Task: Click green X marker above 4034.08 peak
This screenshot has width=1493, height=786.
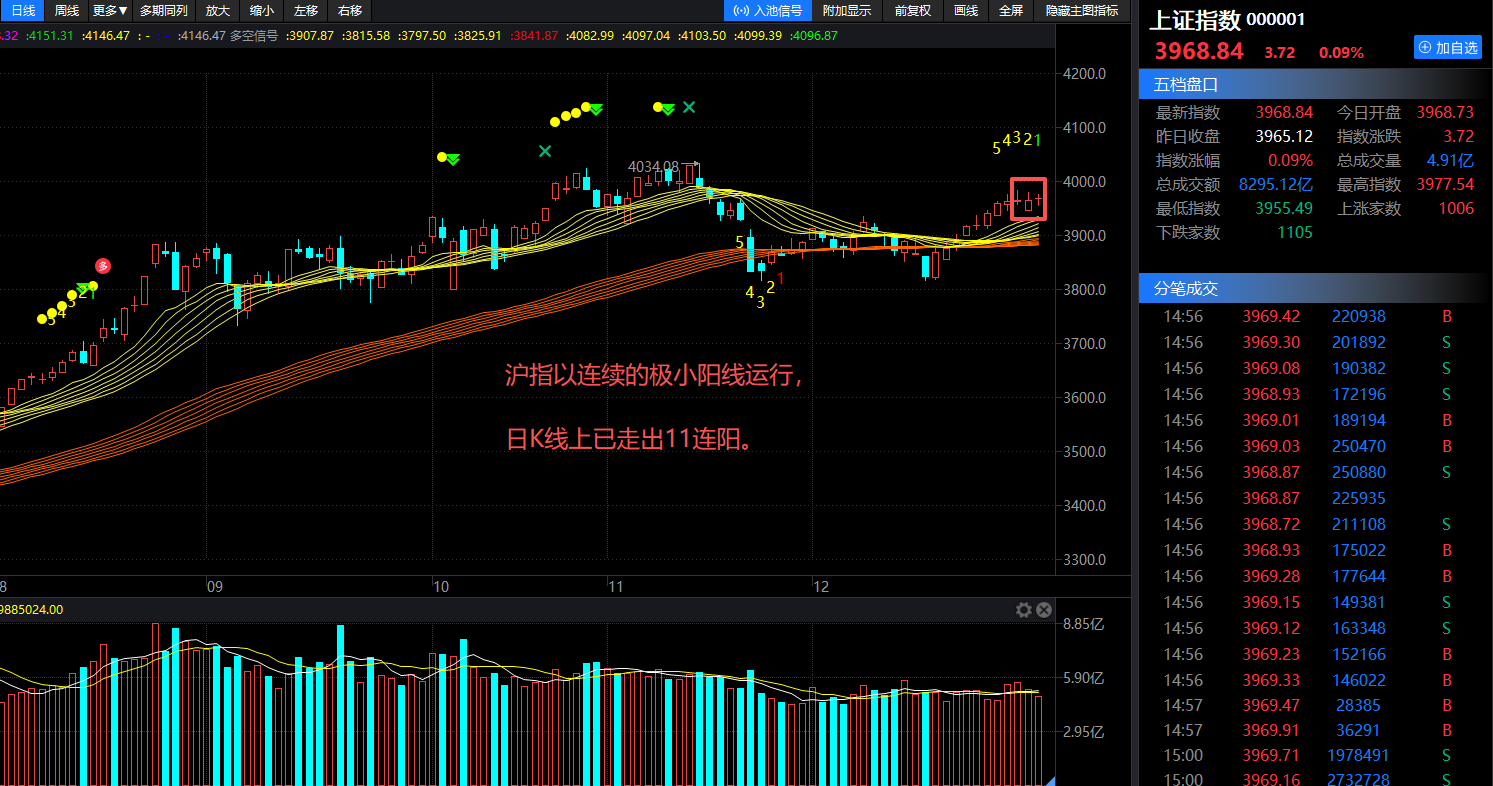Action: point(689,107)
